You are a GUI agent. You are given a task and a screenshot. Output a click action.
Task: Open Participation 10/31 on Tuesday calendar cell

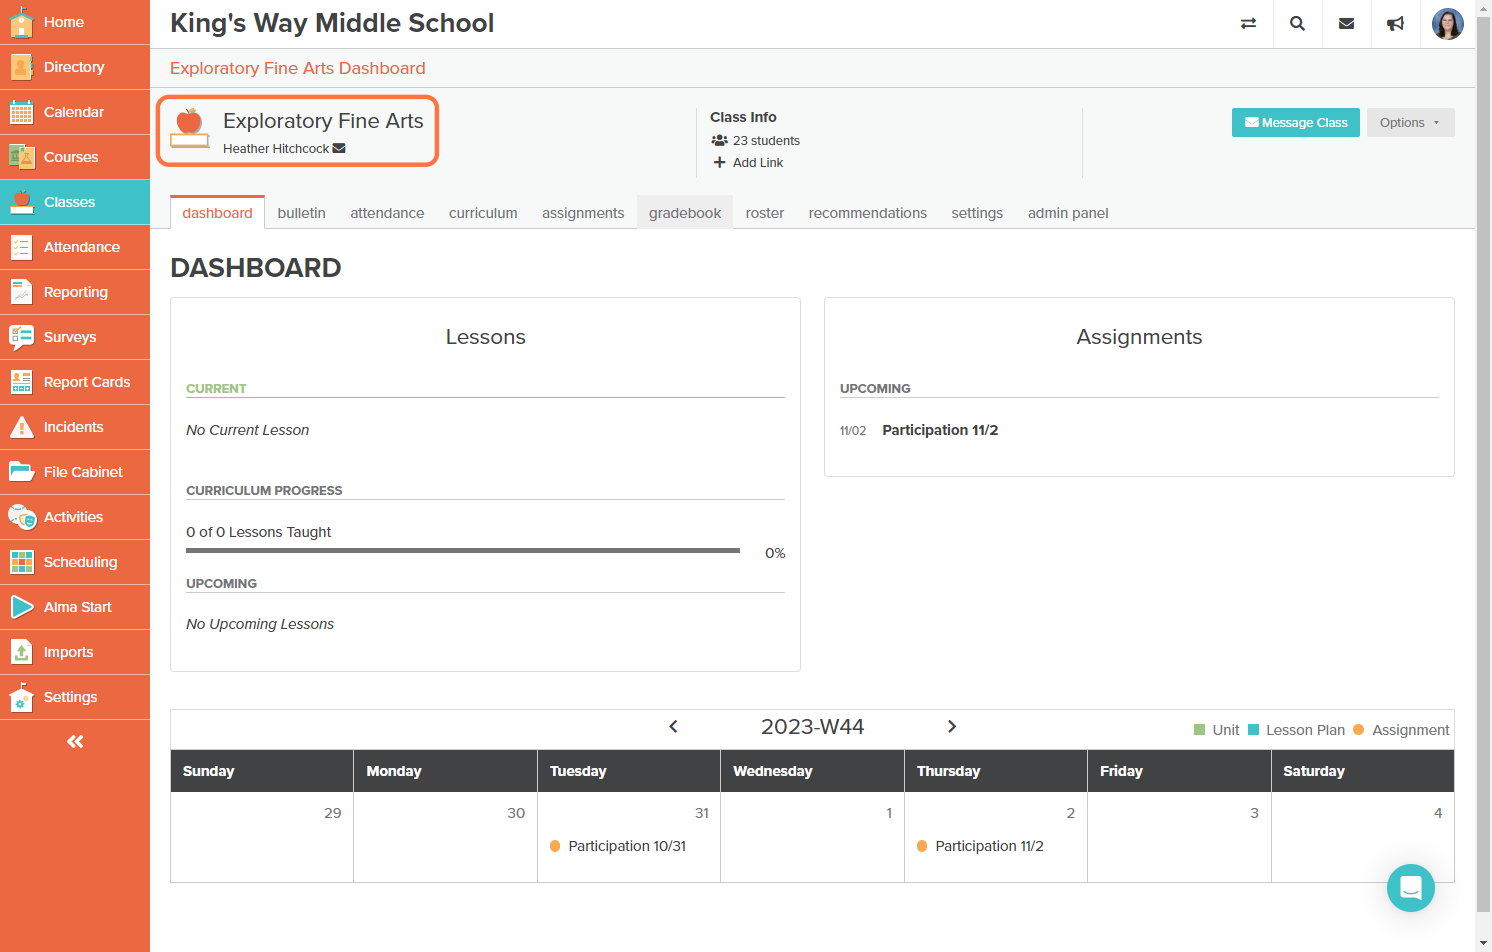tap(627, 846)
